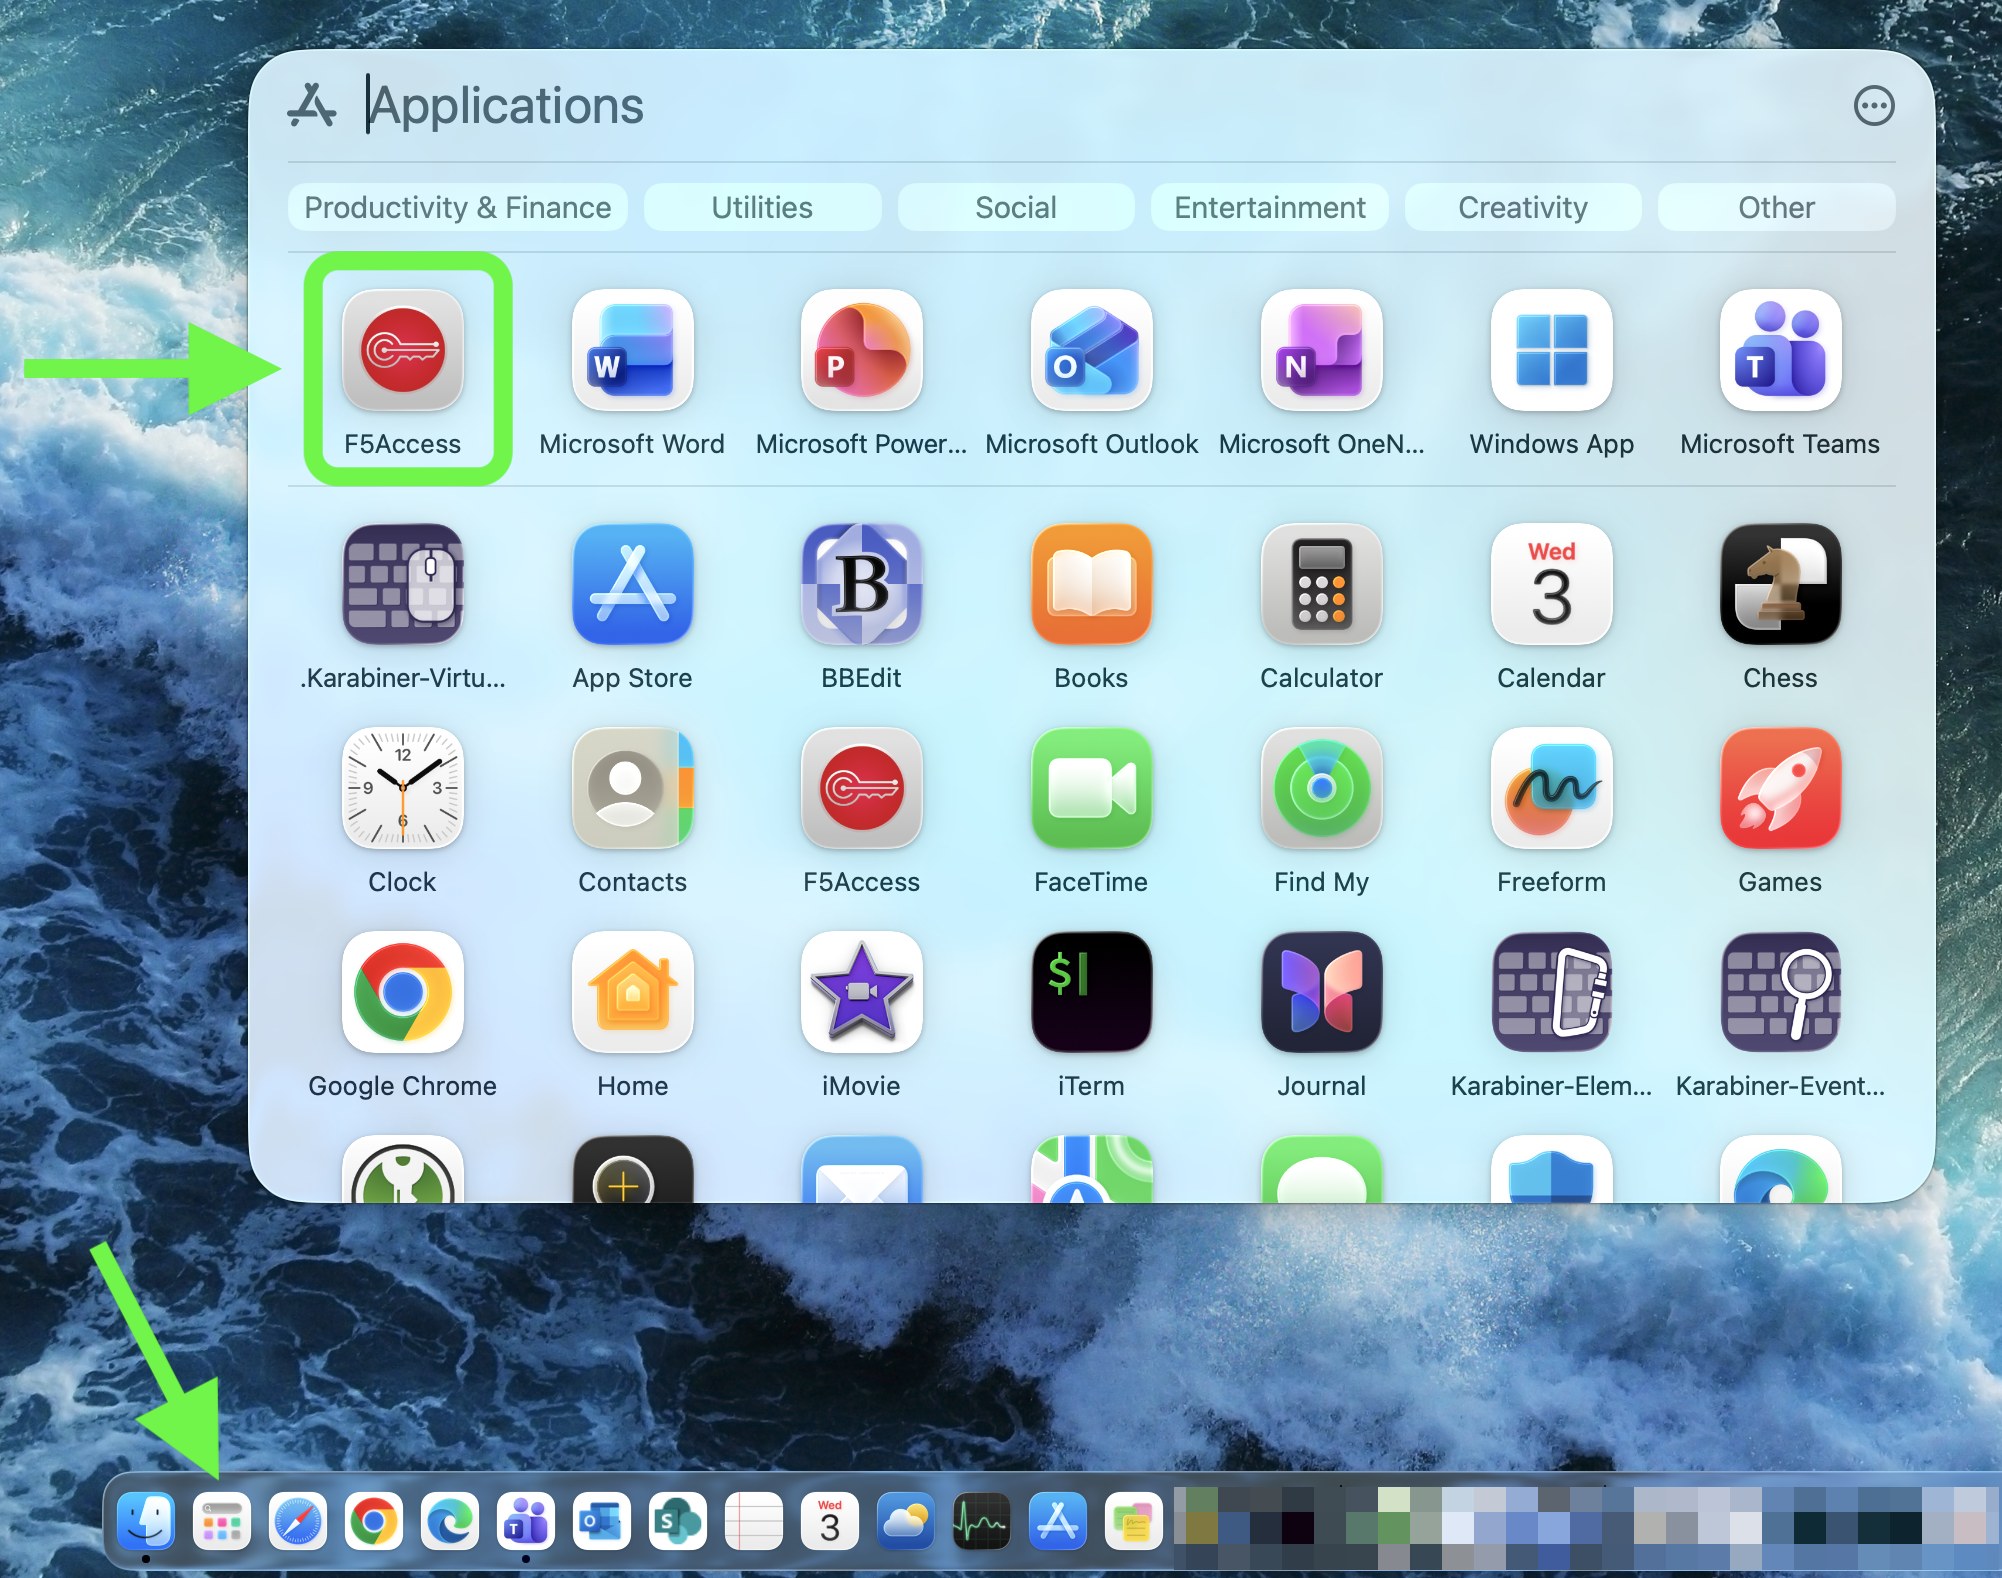Open the Karabiner-VirtualHIDDevice app icon
Screen dimensions: 2002x1578
click(403, 584)
